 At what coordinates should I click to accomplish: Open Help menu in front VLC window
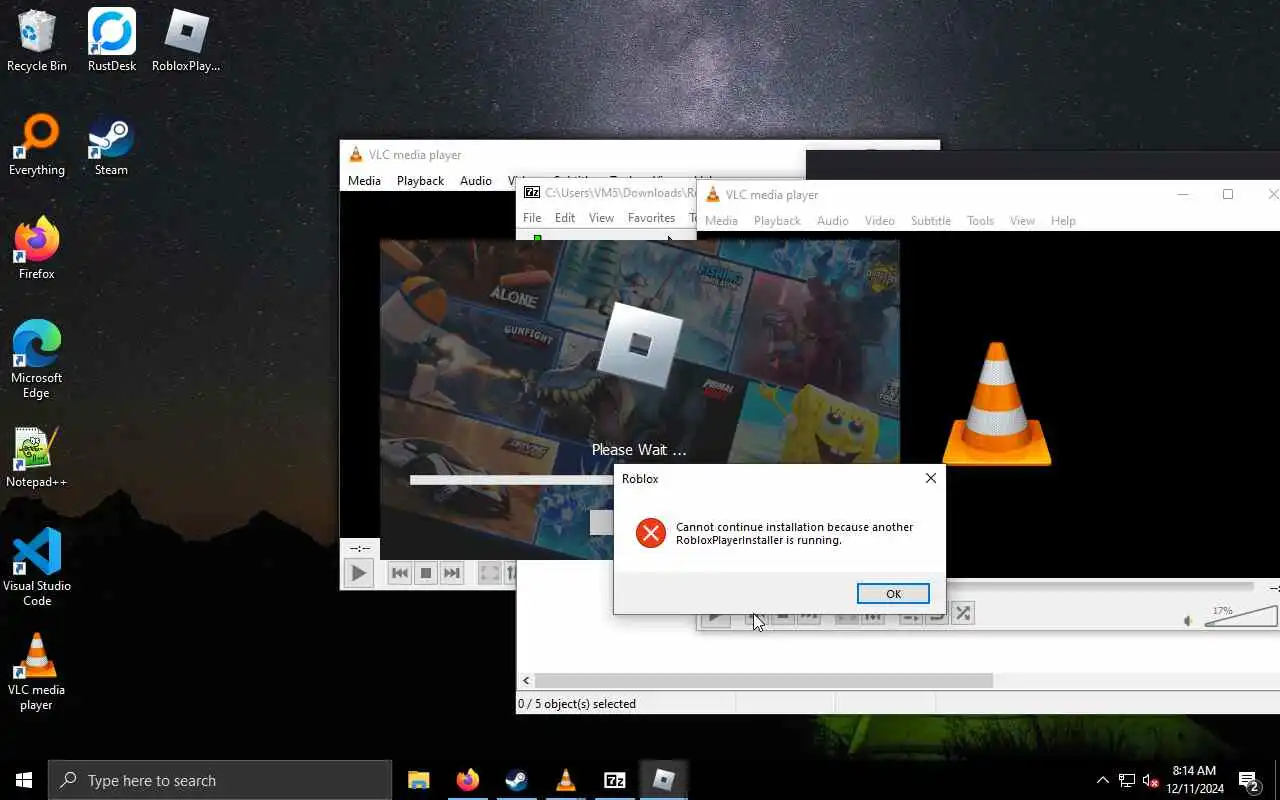click(1063, 221)
